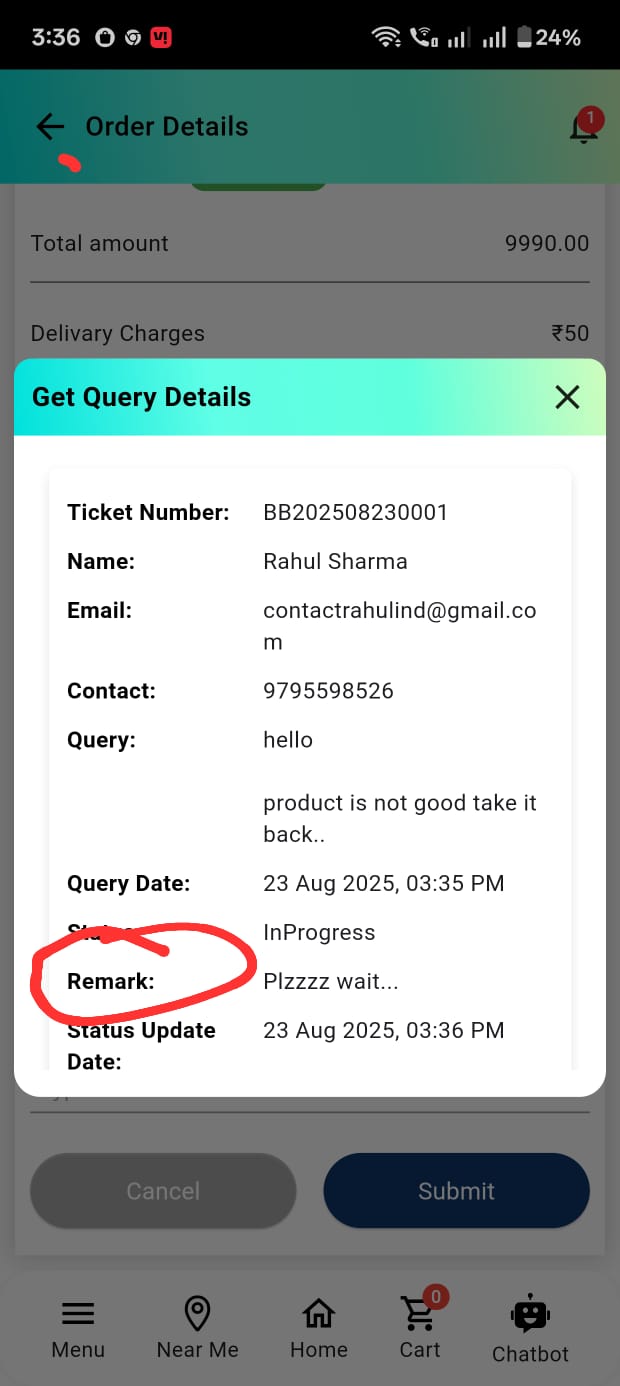Go to Home via house icon
The image size is (620, 1386).
point(319,1313)
